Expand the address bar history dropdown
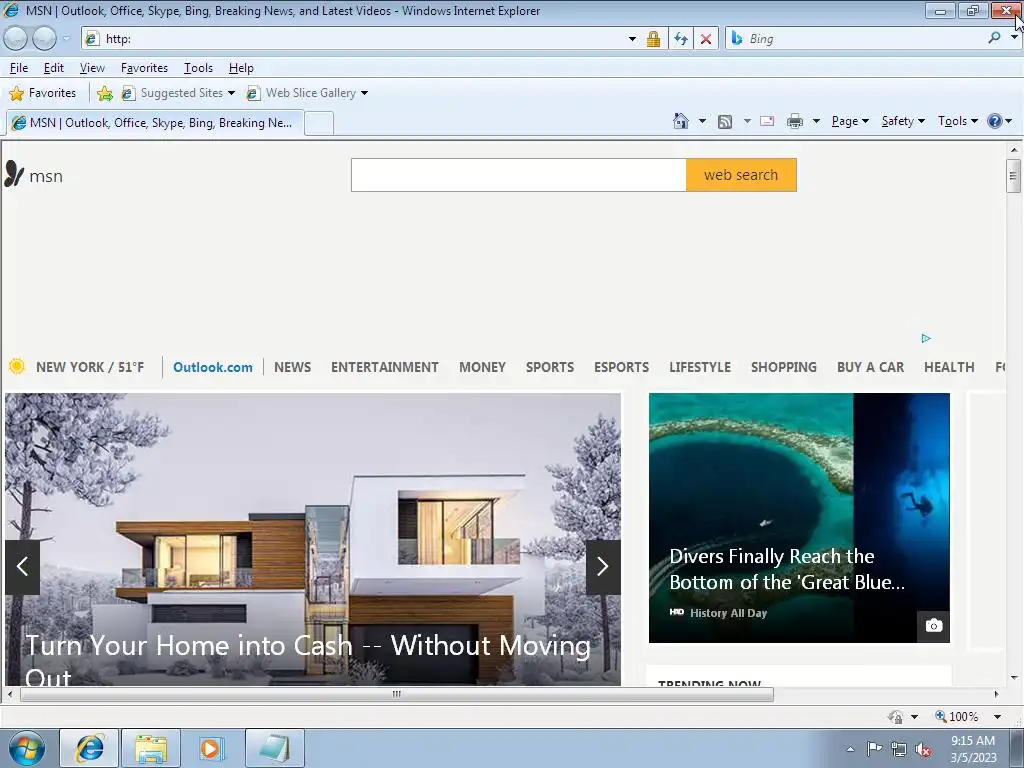Screen dimensions: 1024x768 click(632, 39)
